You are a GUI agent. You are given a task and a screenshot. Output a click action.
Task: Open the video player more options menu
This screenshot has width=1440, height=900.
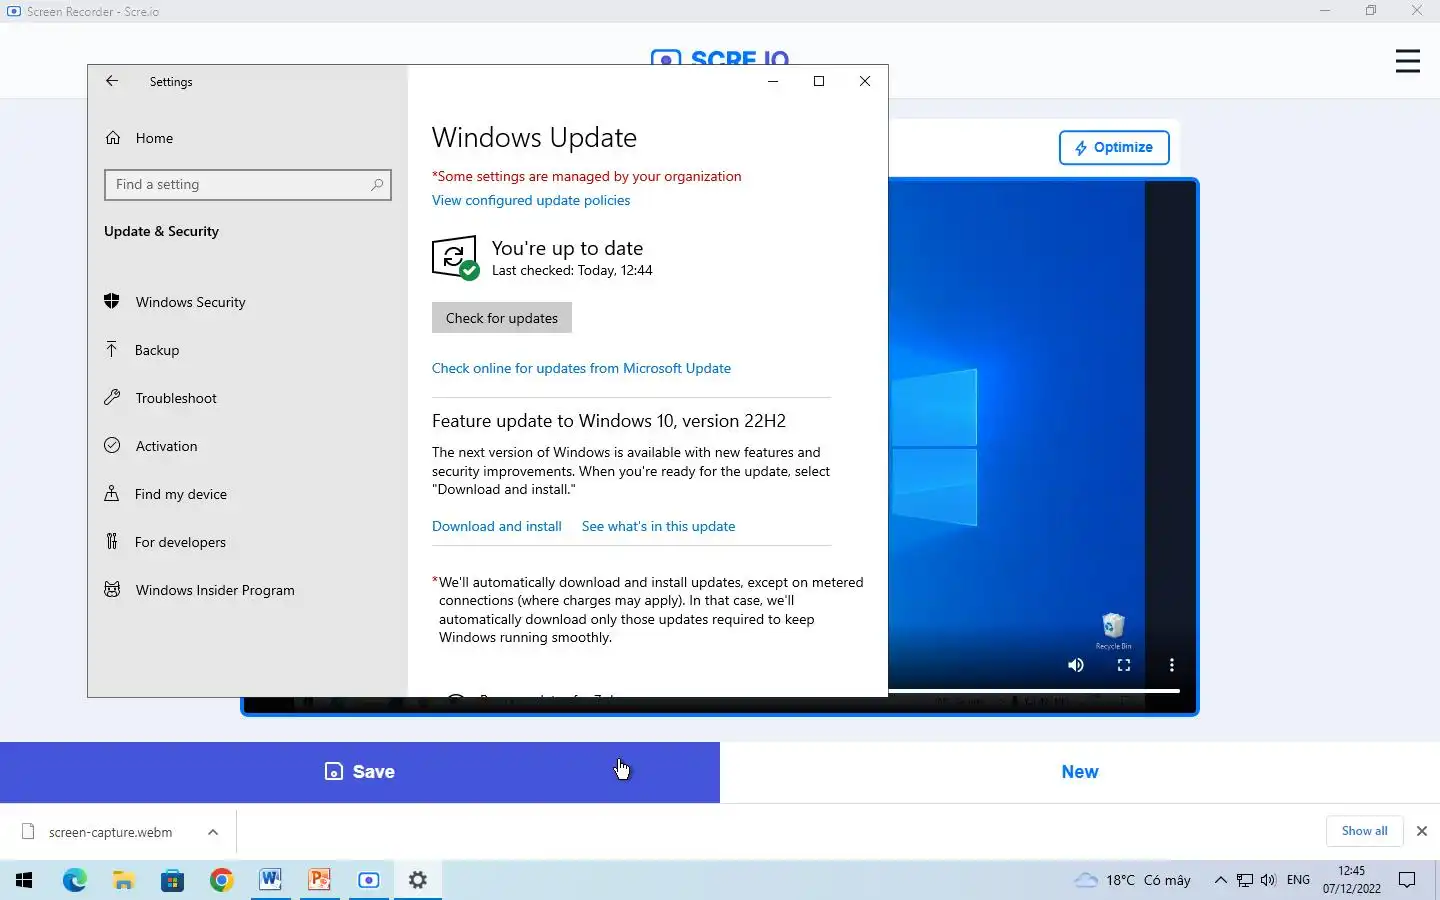click(x=1172, y=665)
